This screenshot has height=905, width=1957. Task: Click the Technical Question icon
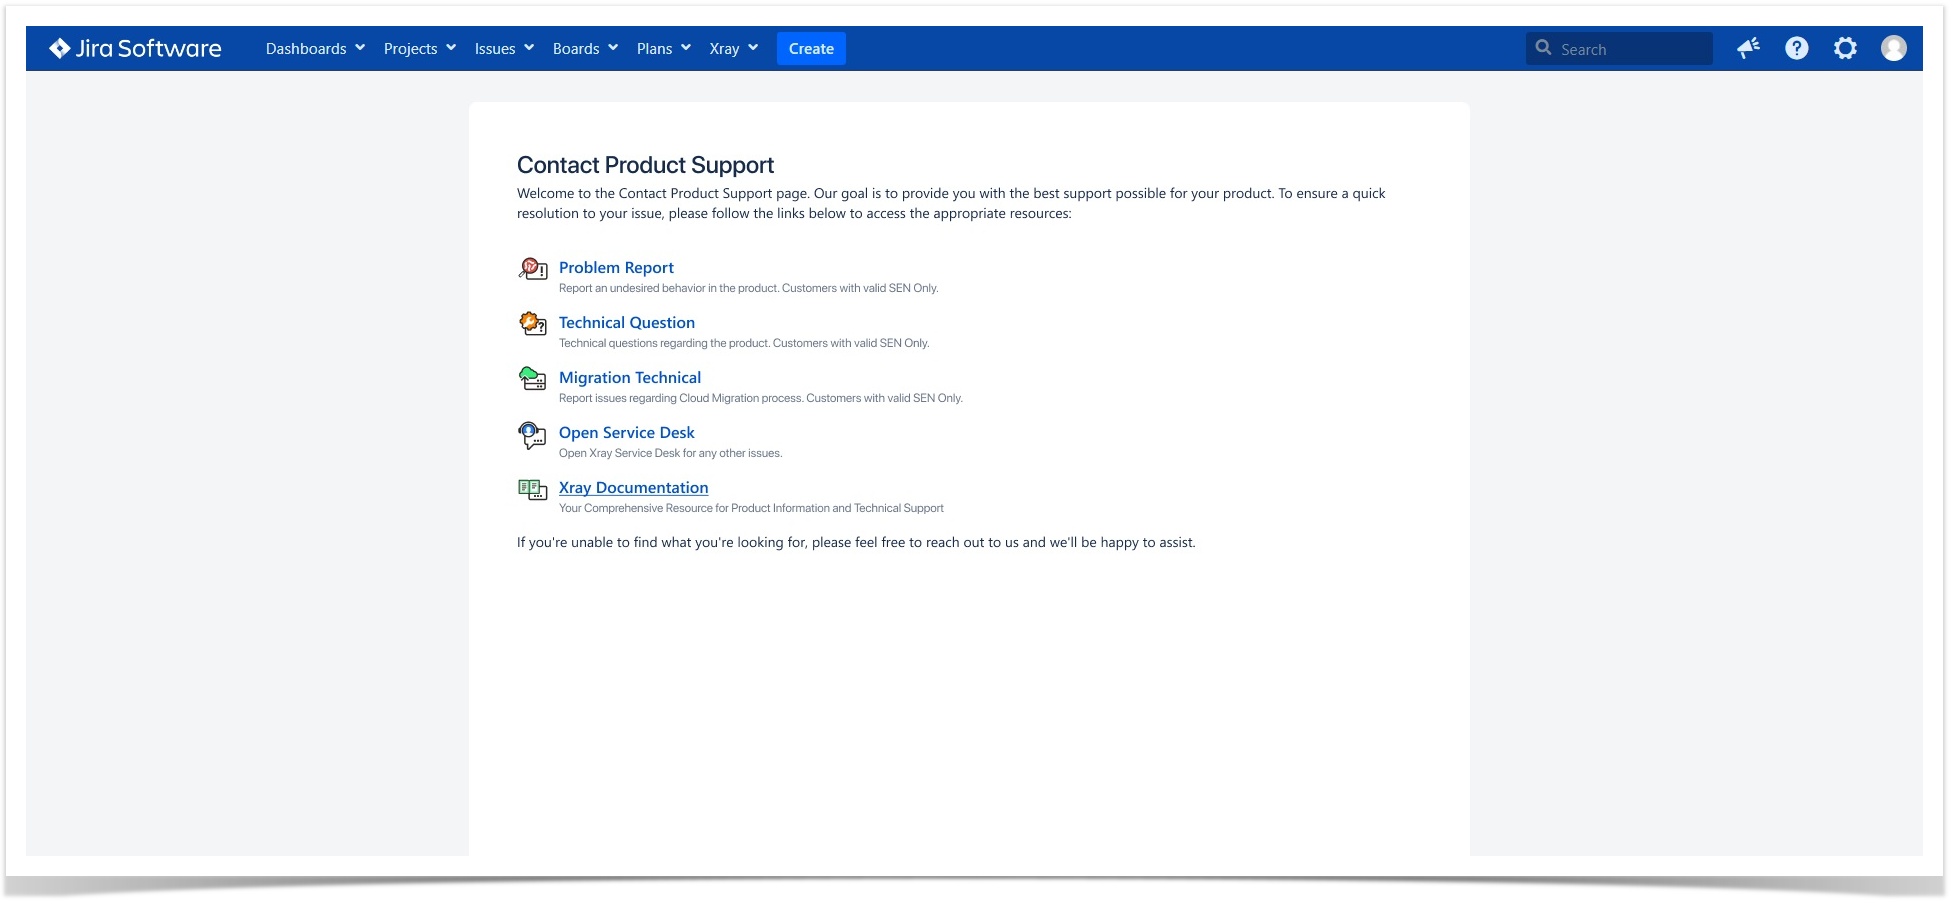(532, 323)
